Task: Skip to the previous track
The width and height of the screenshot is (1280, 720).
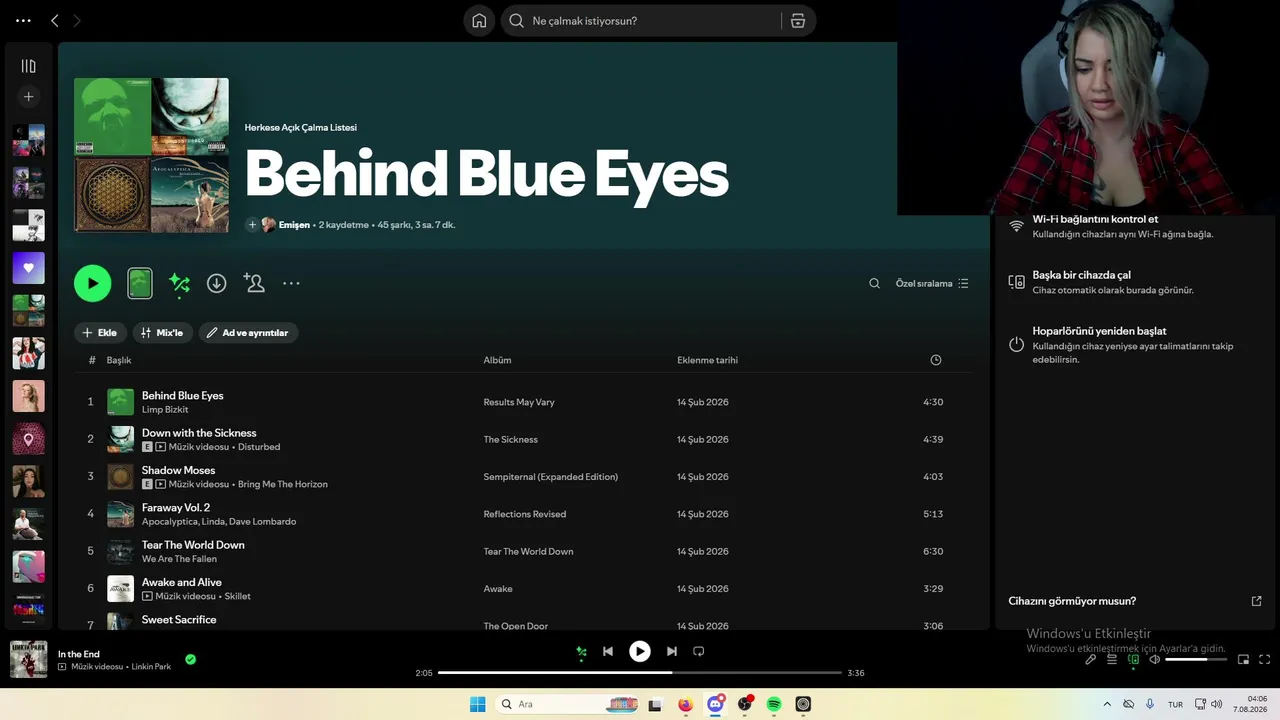Action: point(607,651)
